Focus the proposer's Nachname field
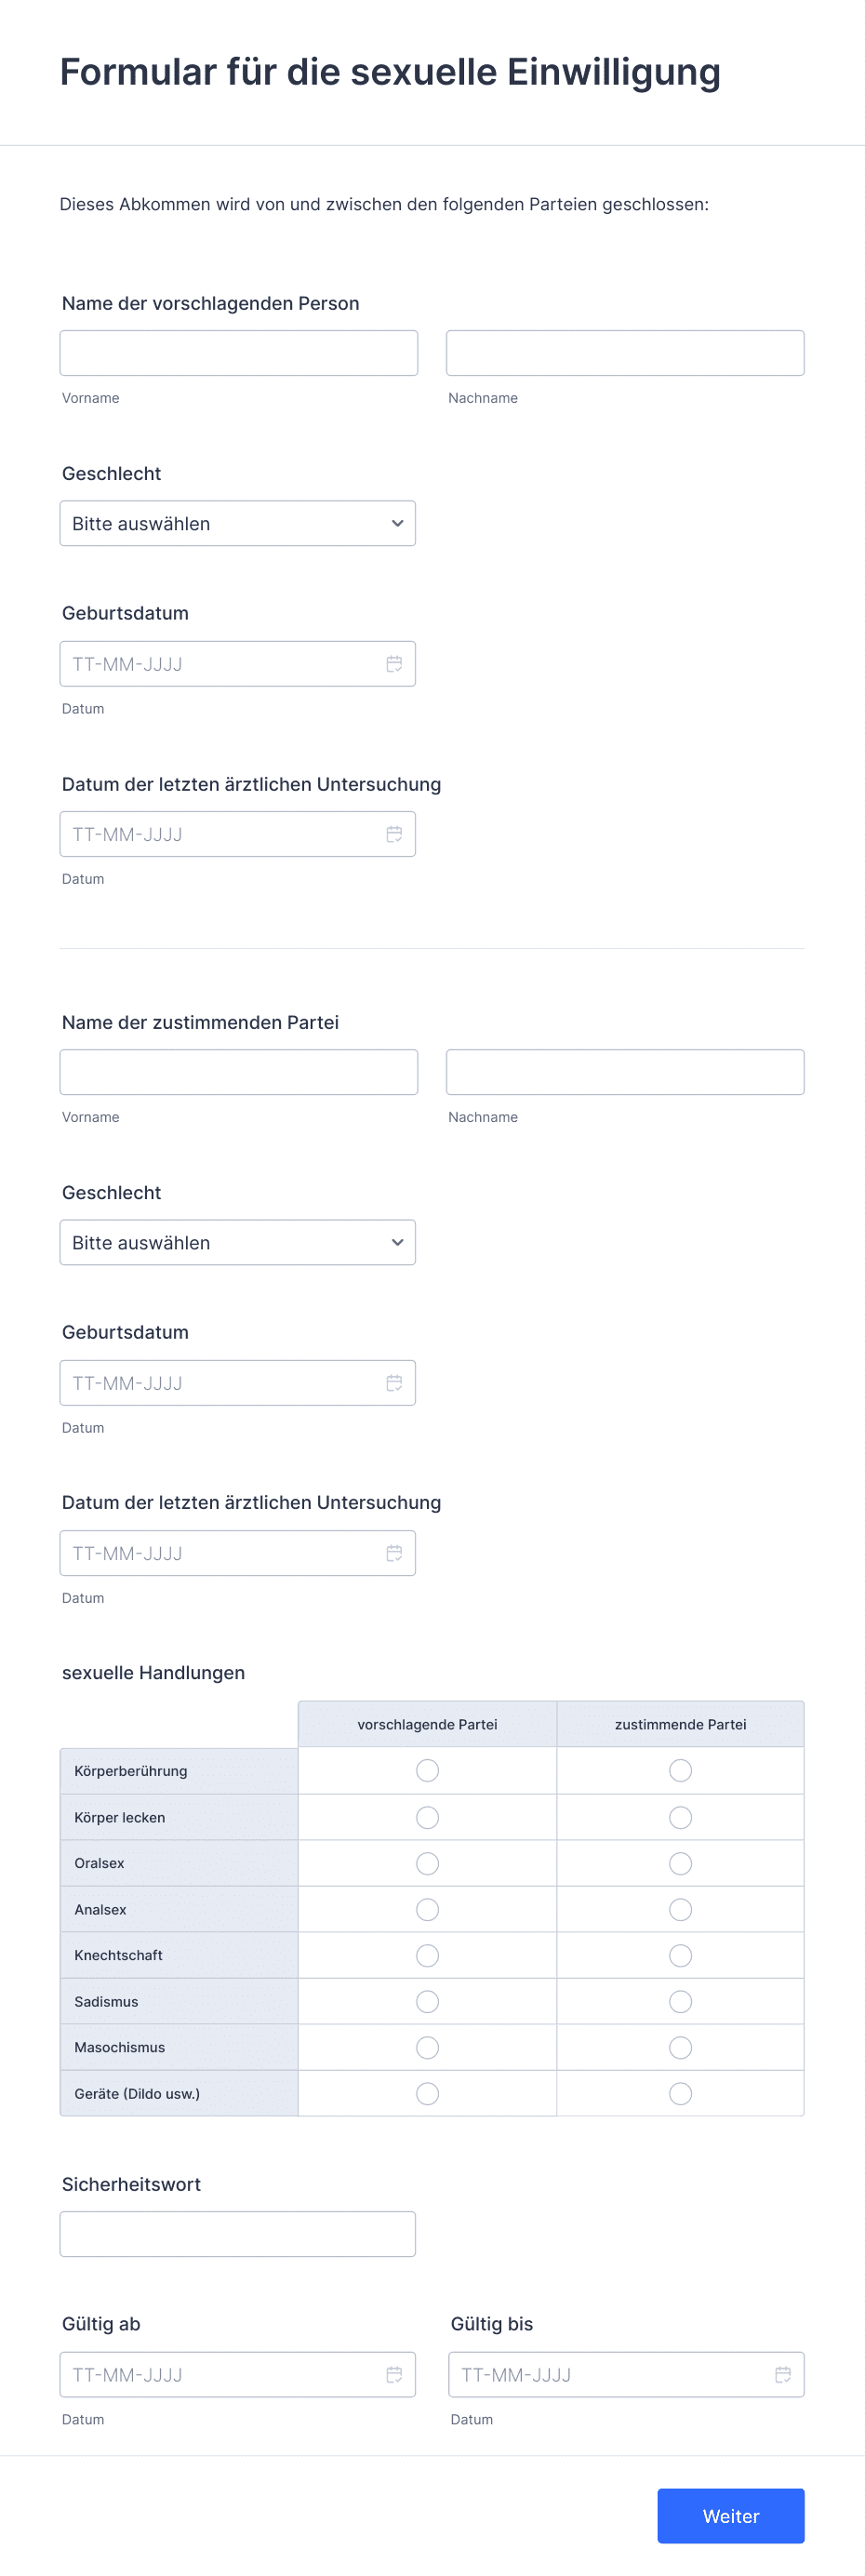Screen dimensions: 865x2576 click(x=625, y=353)
